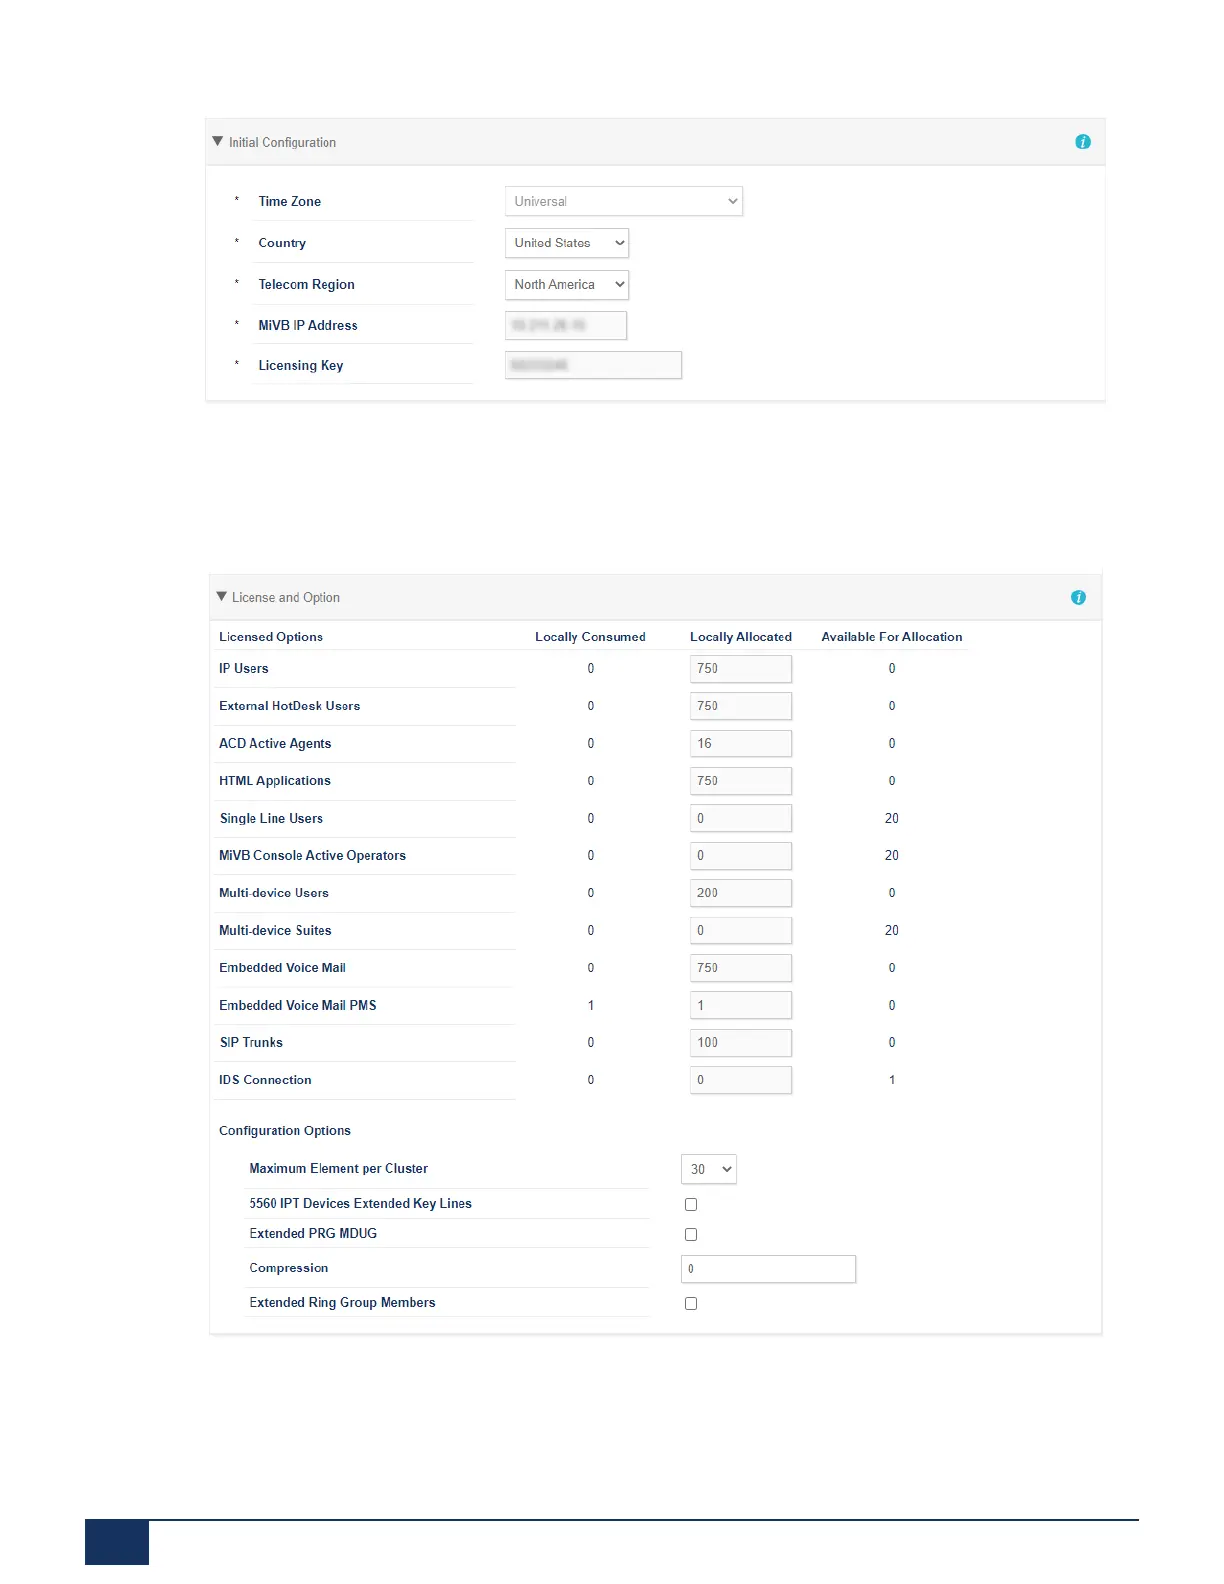Click the IDS Connection row label
Image resolution: width=1224 pixels, height=1584 pixels.
(x=265, y=1080)
